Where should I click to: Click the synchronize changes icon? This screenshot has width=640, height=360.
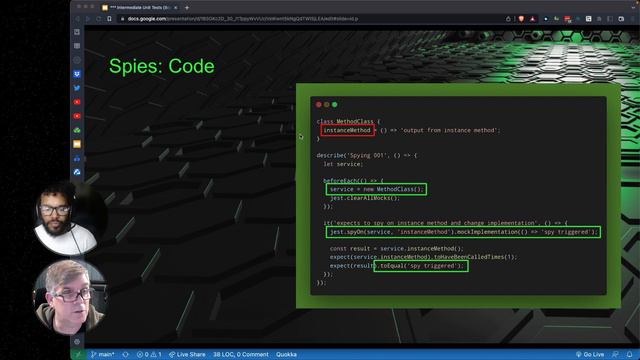tap(126, 354)
